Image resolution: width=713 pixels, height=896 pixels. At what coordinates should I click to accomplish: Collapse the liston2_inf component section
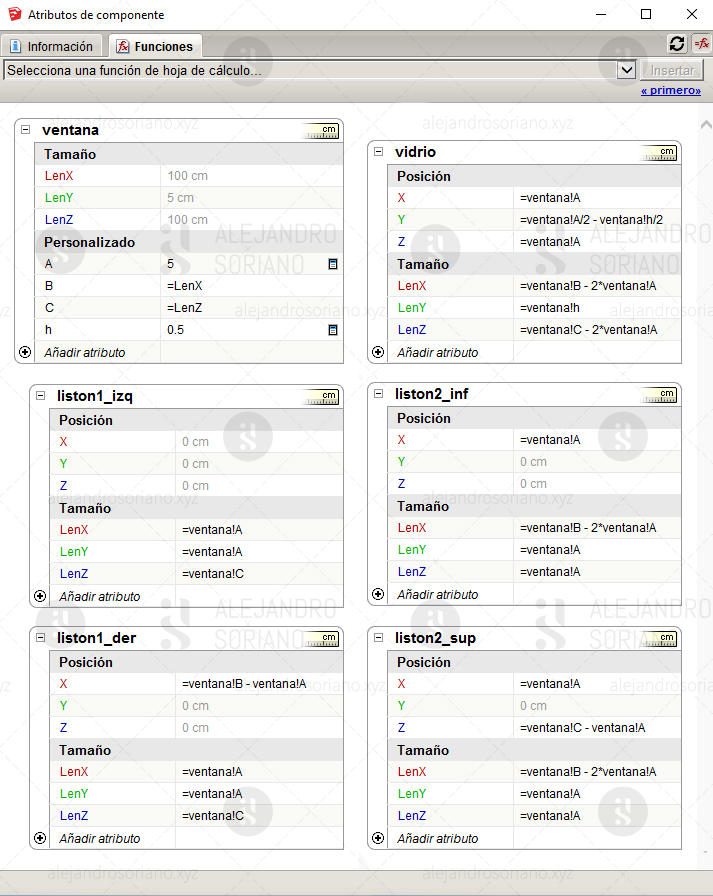(378, 394)
